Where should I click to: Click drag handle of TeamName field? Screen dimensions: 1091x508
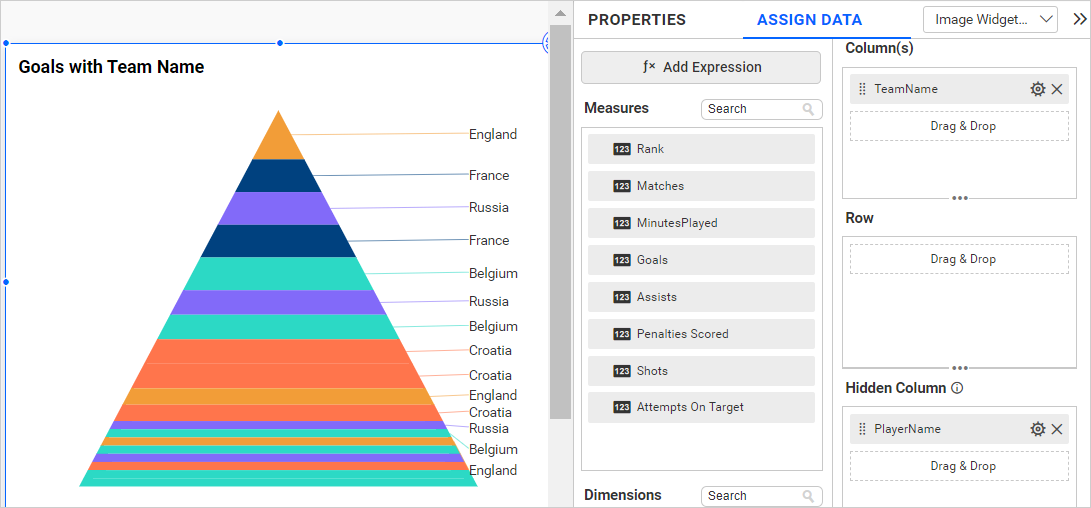click(x=862, y=89)
